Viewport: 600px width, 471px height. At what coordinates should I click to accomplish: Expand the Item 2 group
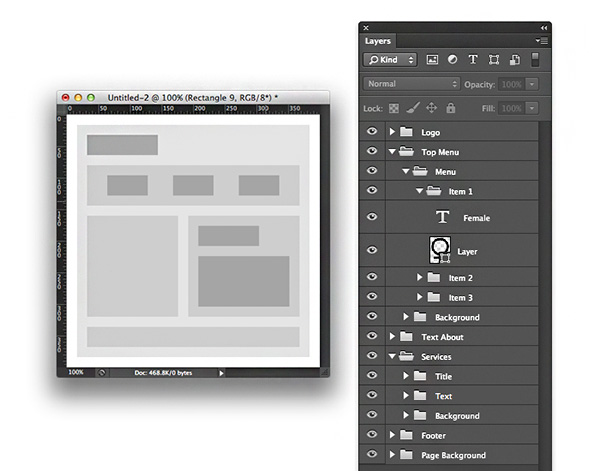click(x=420, y=278)
